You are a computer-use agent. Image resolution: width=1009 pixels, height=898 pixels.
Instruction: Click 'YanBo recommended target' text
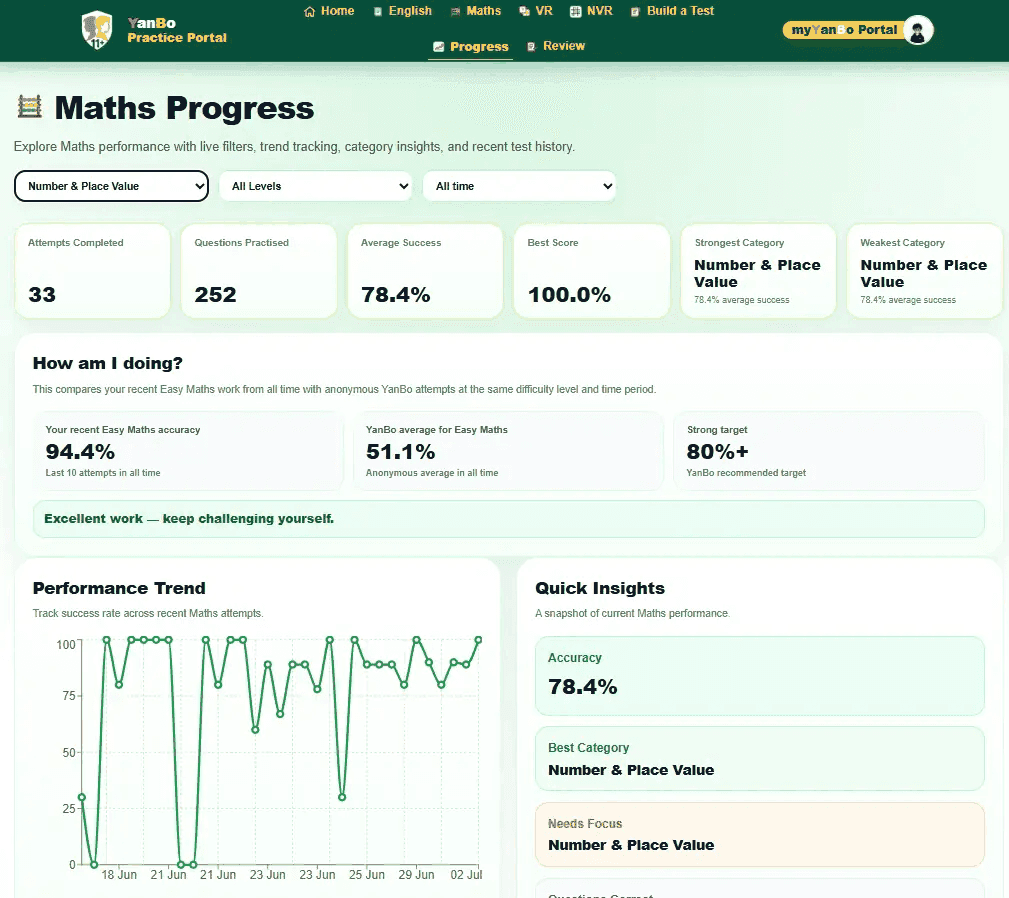pos(746,473)
